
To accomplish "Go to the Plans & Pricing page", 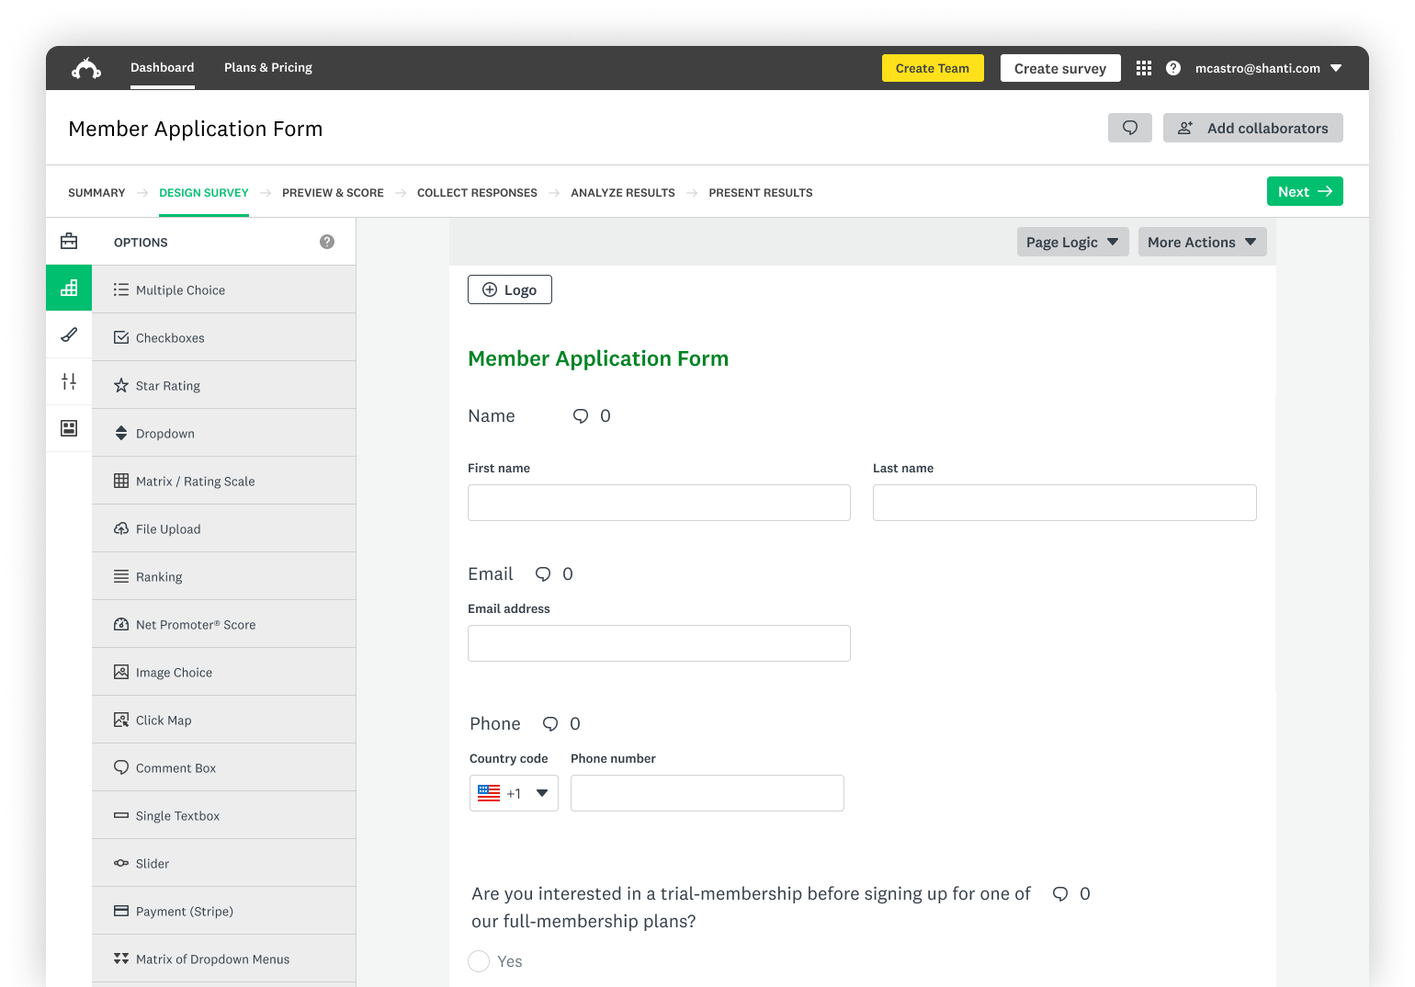I will [267, 67].
